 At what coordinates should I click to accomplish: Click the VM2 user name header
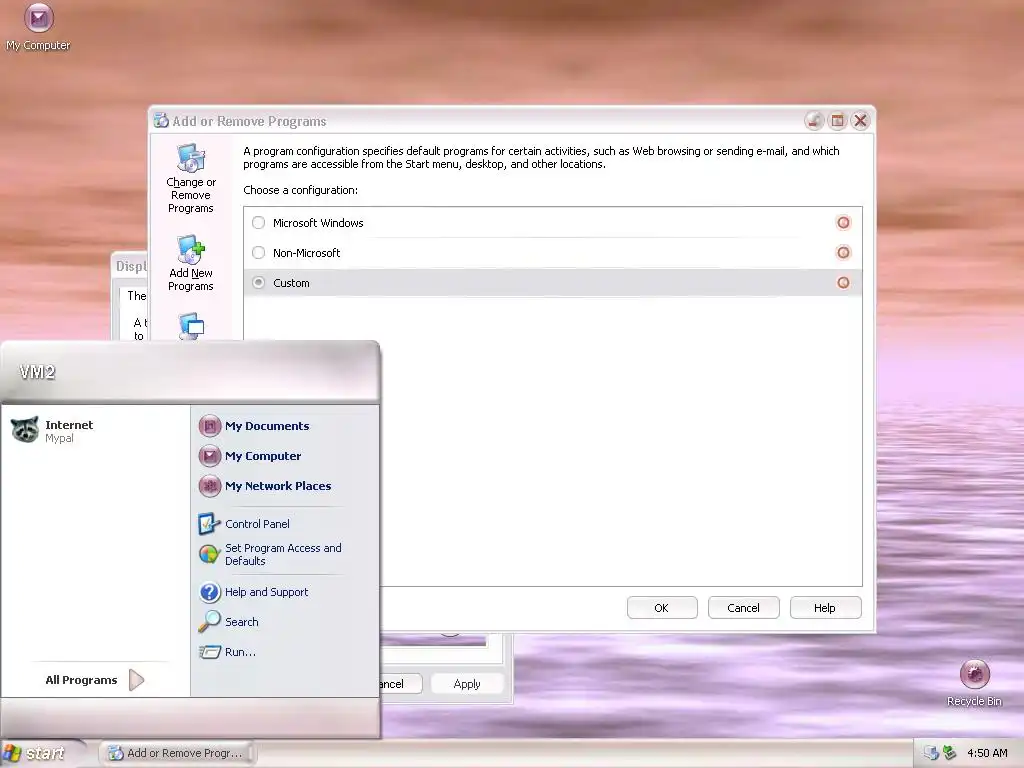click(x=37, y=372)
